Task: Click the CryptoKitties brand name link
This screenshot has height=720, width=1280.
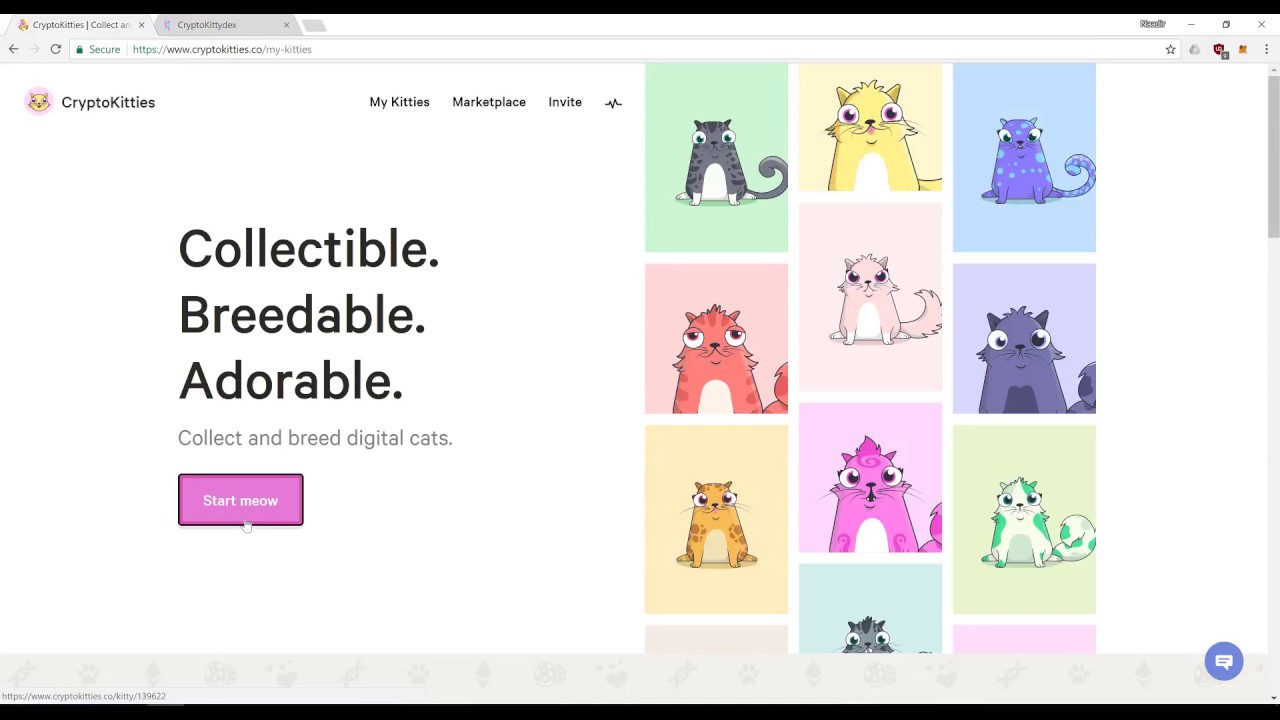Action: [x=108, y=102]
